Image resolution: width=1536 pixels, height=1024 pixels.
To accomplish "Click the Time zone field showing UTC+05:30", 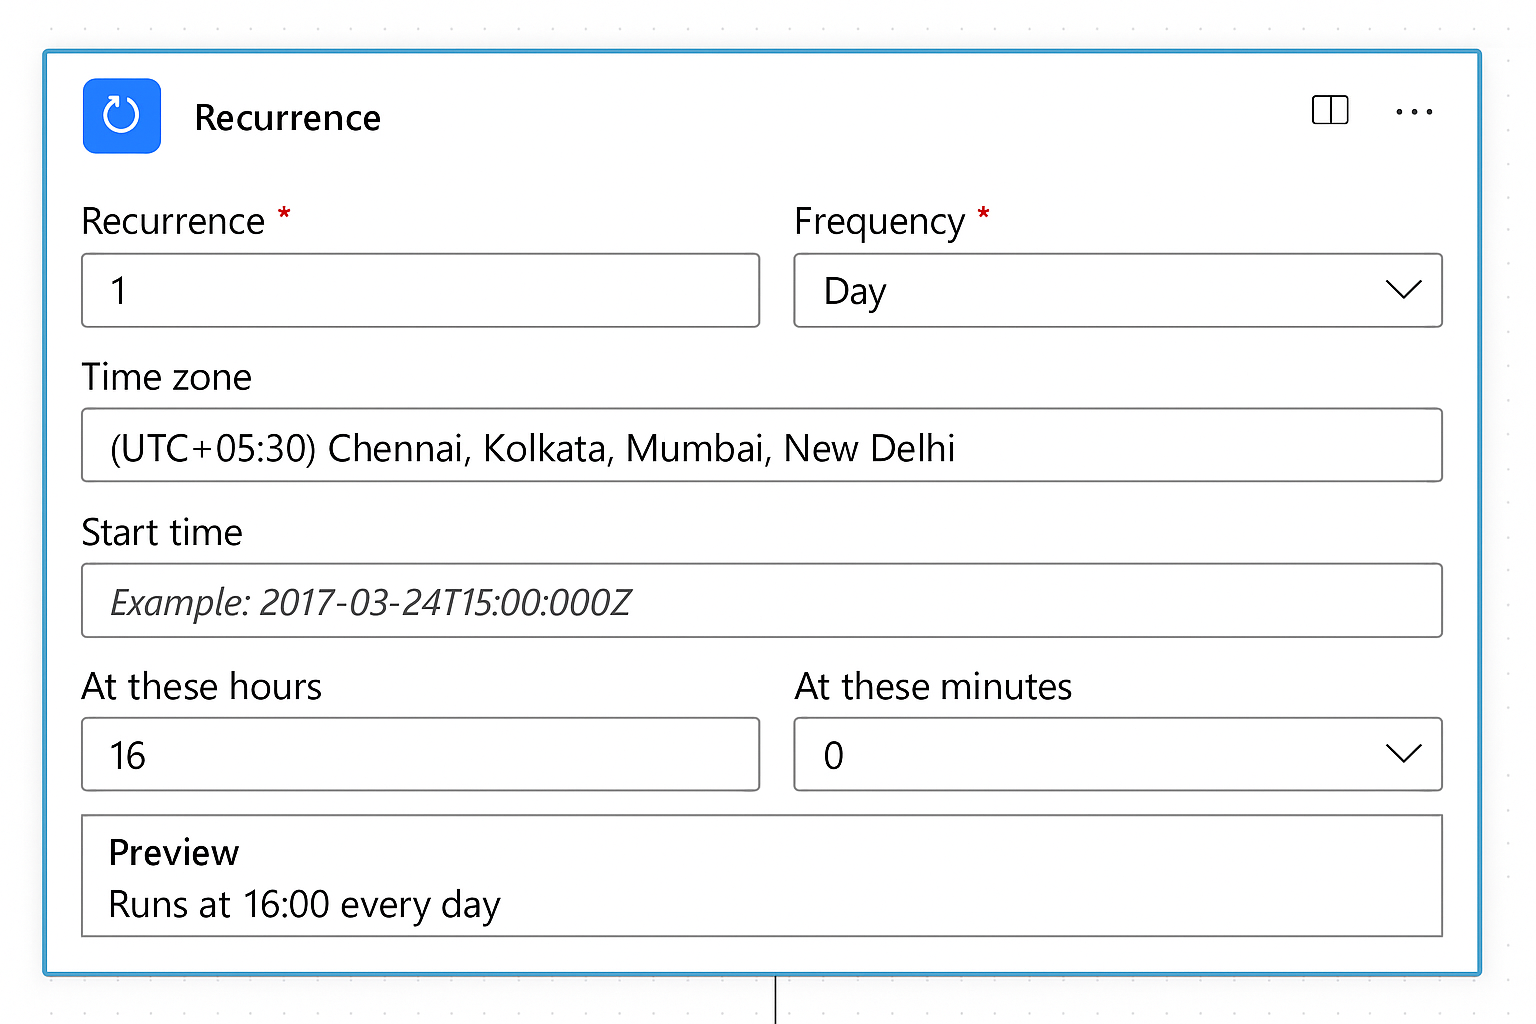I will pos(760,446).
